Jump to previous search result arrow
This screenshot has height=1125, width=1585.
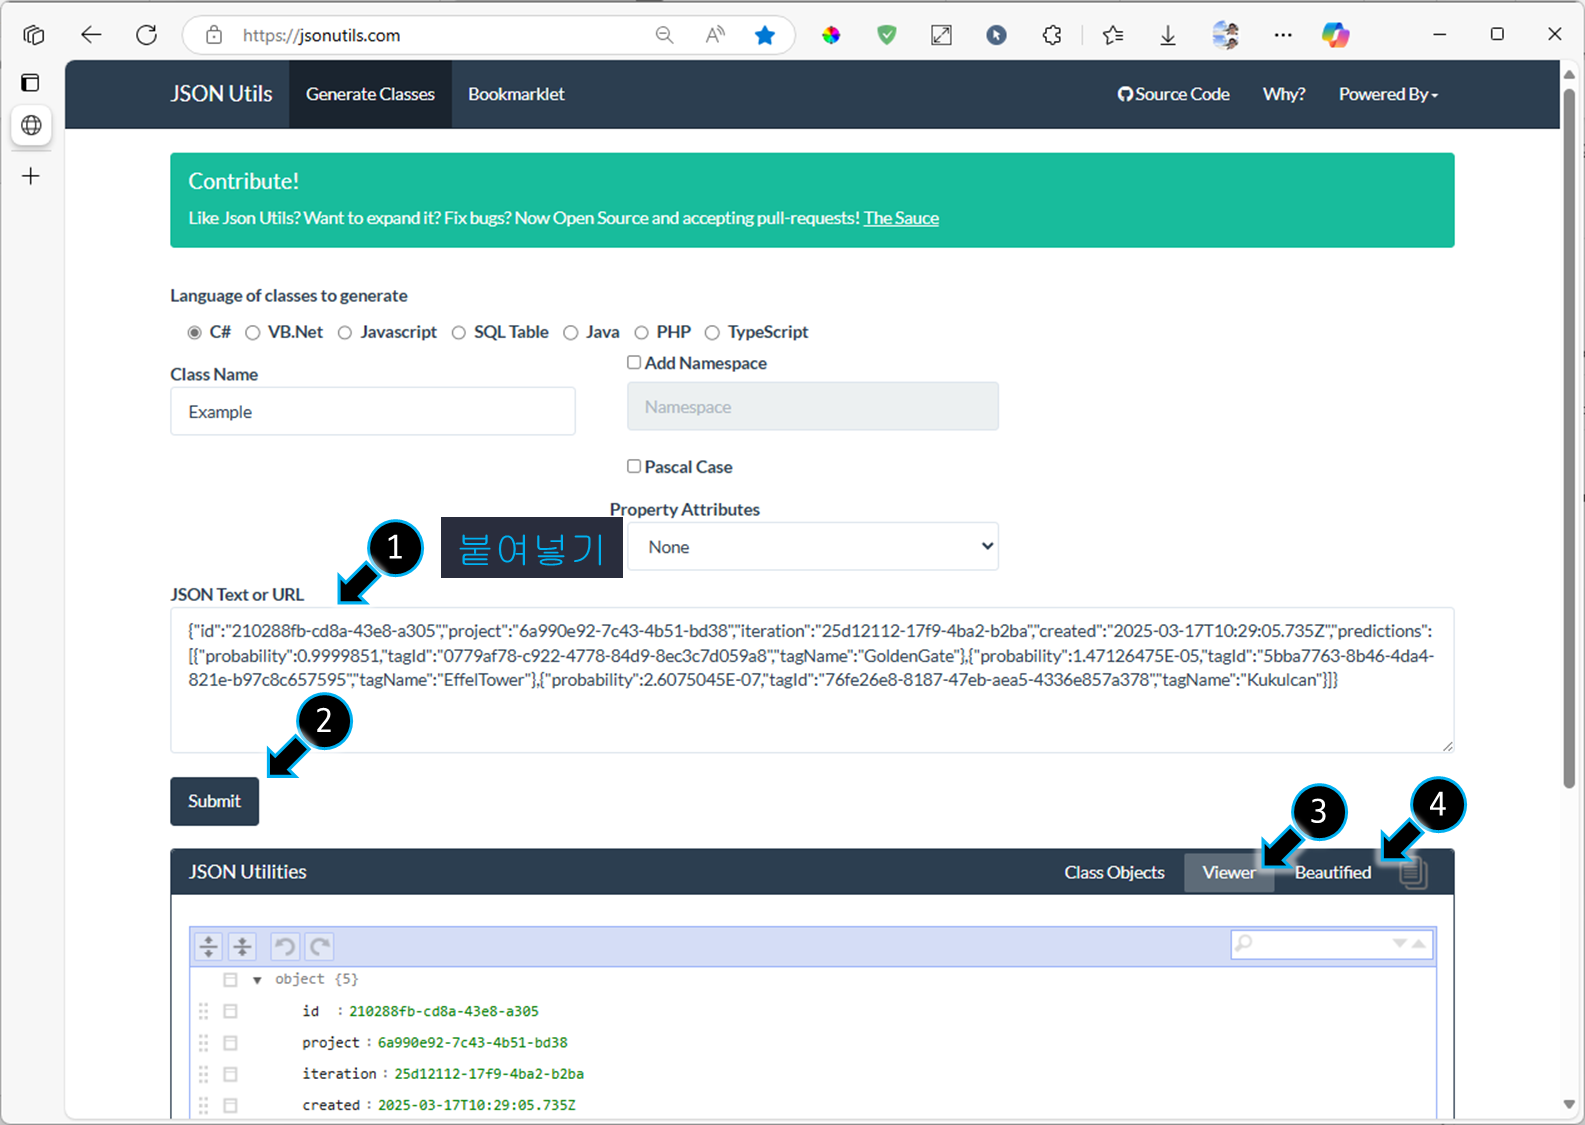coord(1419,943)
